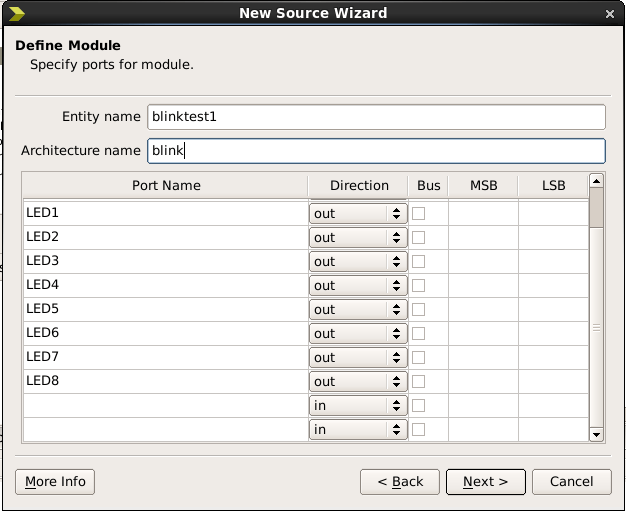Enable Bus checkbox for LED6
Viewport: 626px width, 511px height.
coord(418,333)
